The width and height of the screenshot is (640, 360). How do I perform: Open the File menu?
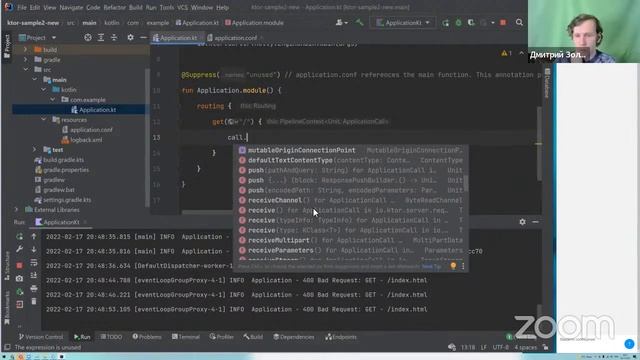(x=21, y=7)
